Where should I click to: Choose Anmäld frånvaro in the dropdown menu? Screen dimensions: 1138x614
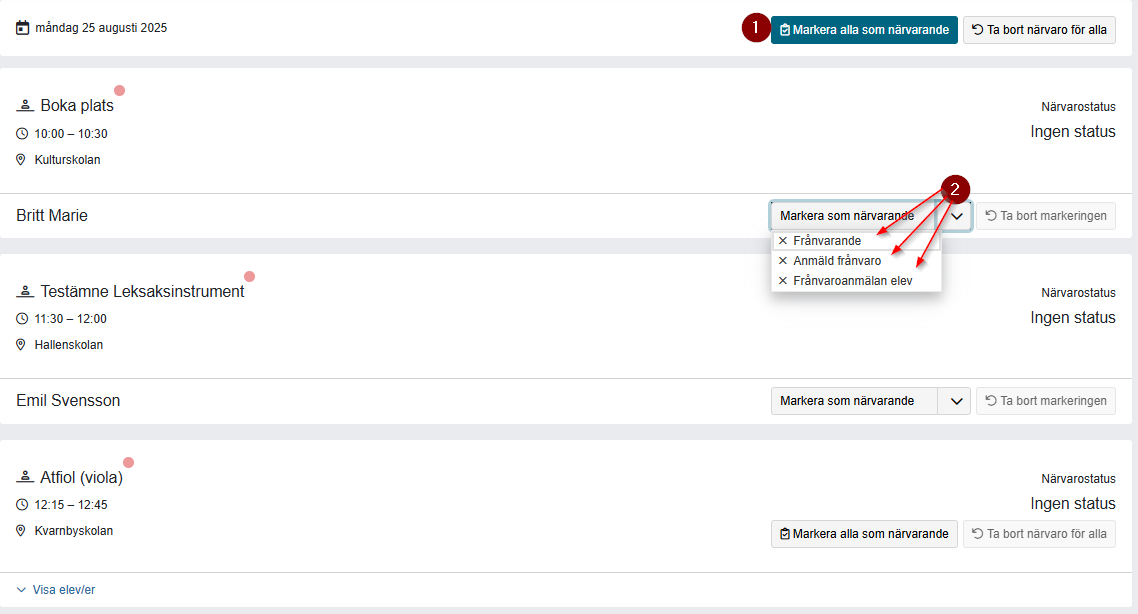pos(836,261)
